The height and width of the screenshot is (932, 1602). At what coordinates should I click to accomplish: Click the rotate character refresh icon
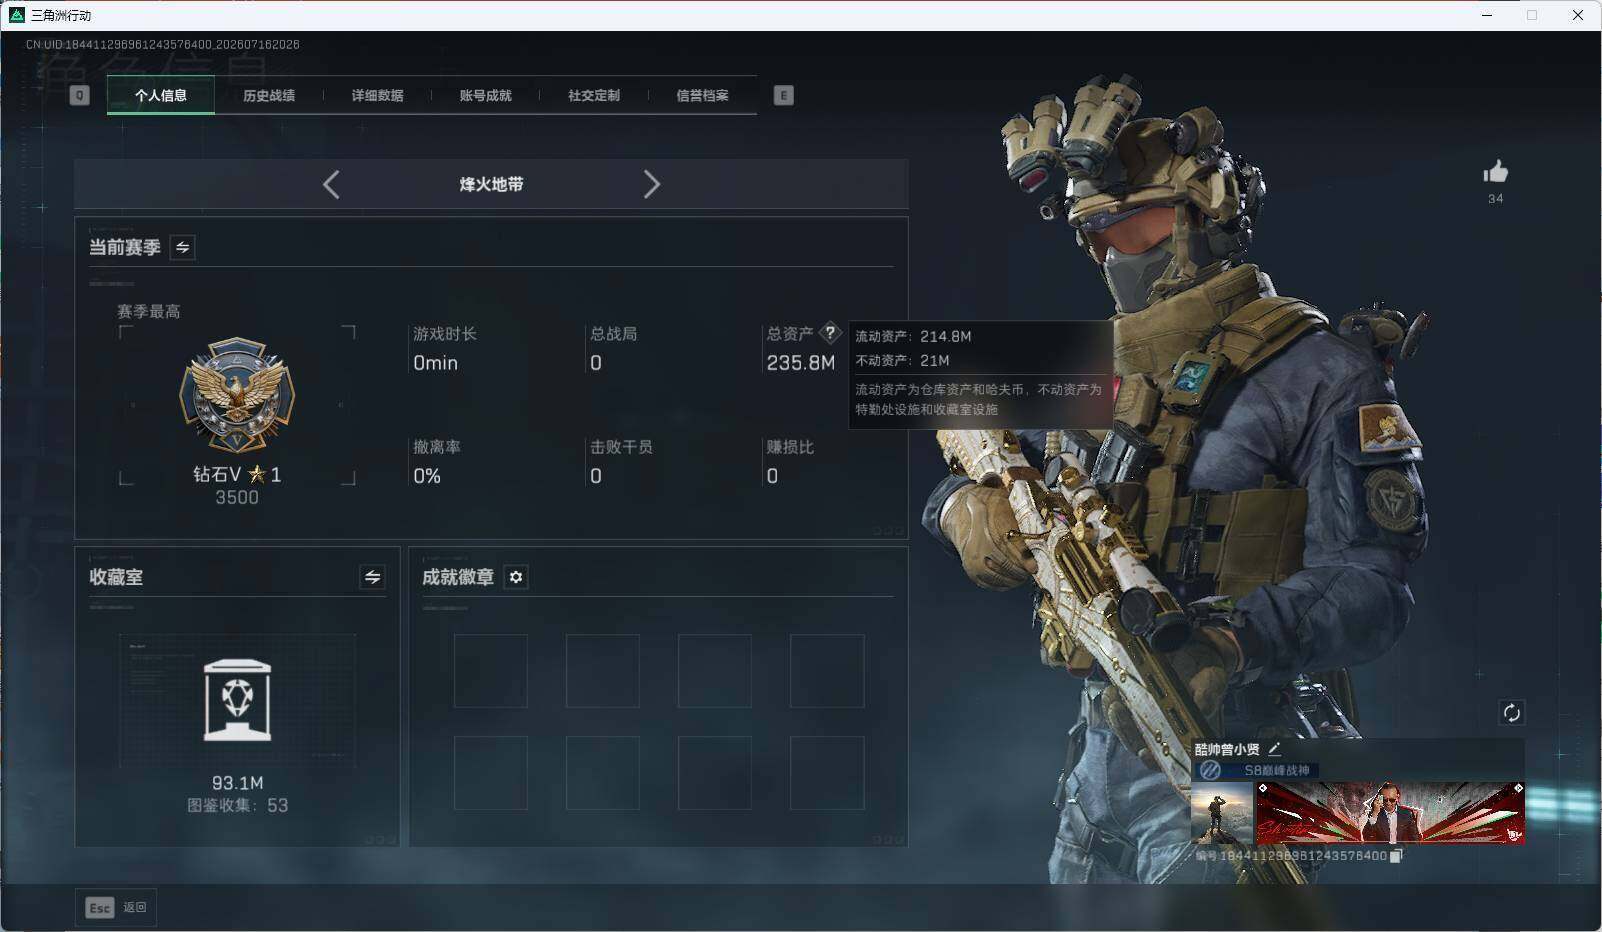[x=1511, y=713]
